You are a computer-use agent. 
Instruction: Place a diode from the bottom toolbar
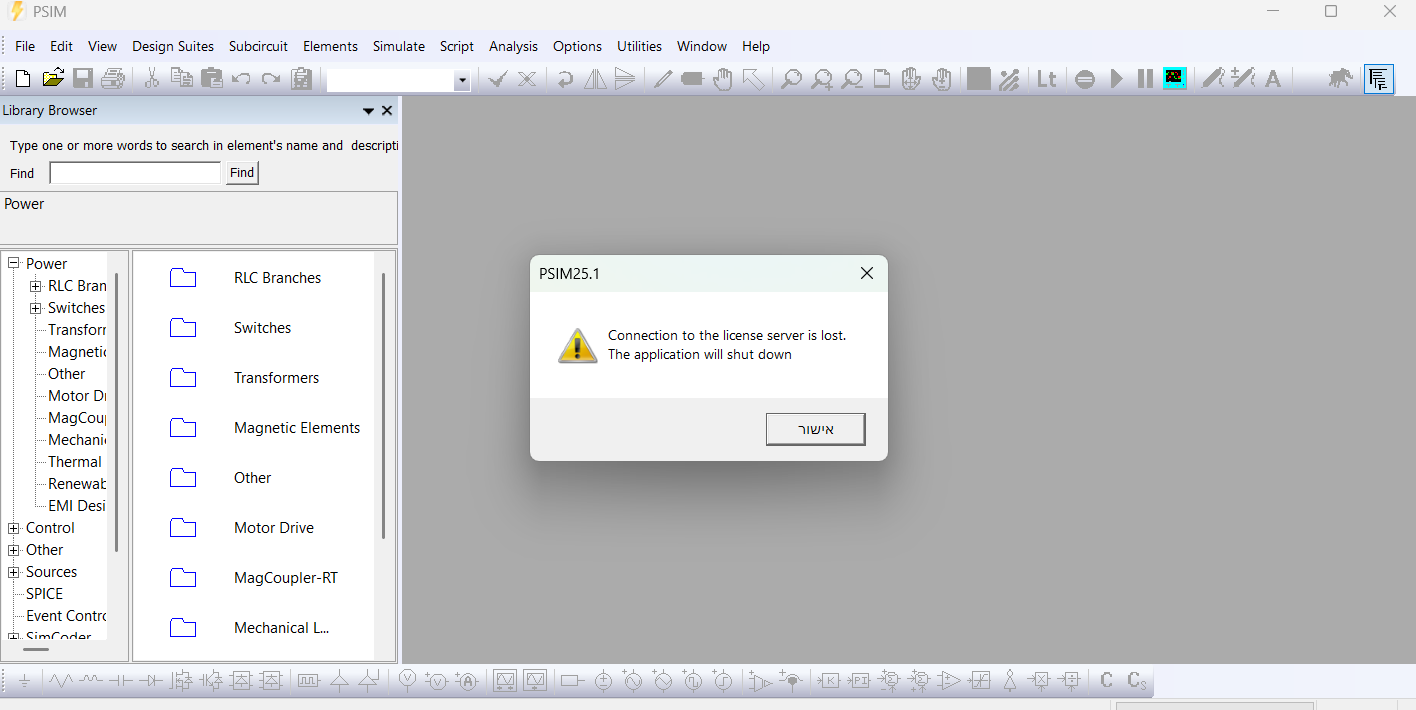(151, 681)
